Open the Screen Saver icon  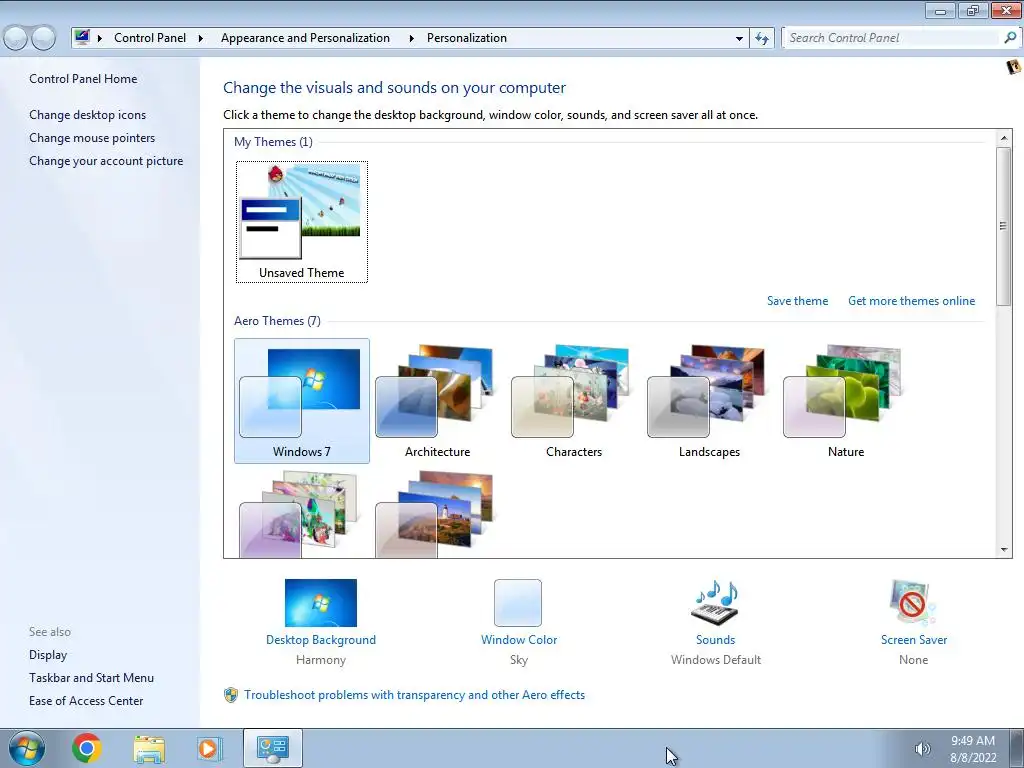tap(913, 602)
